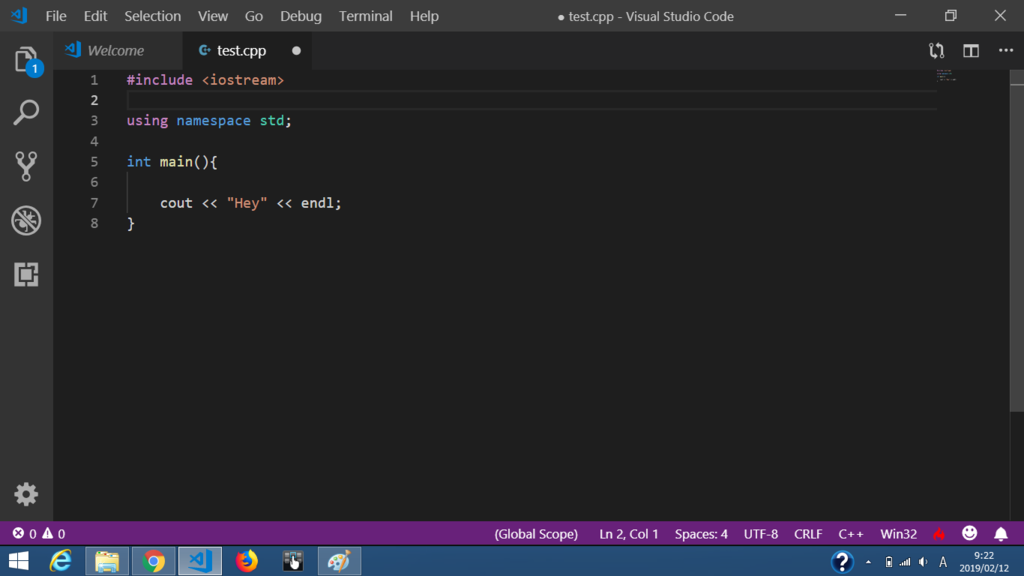Split the editor to the right

[971, 50]
